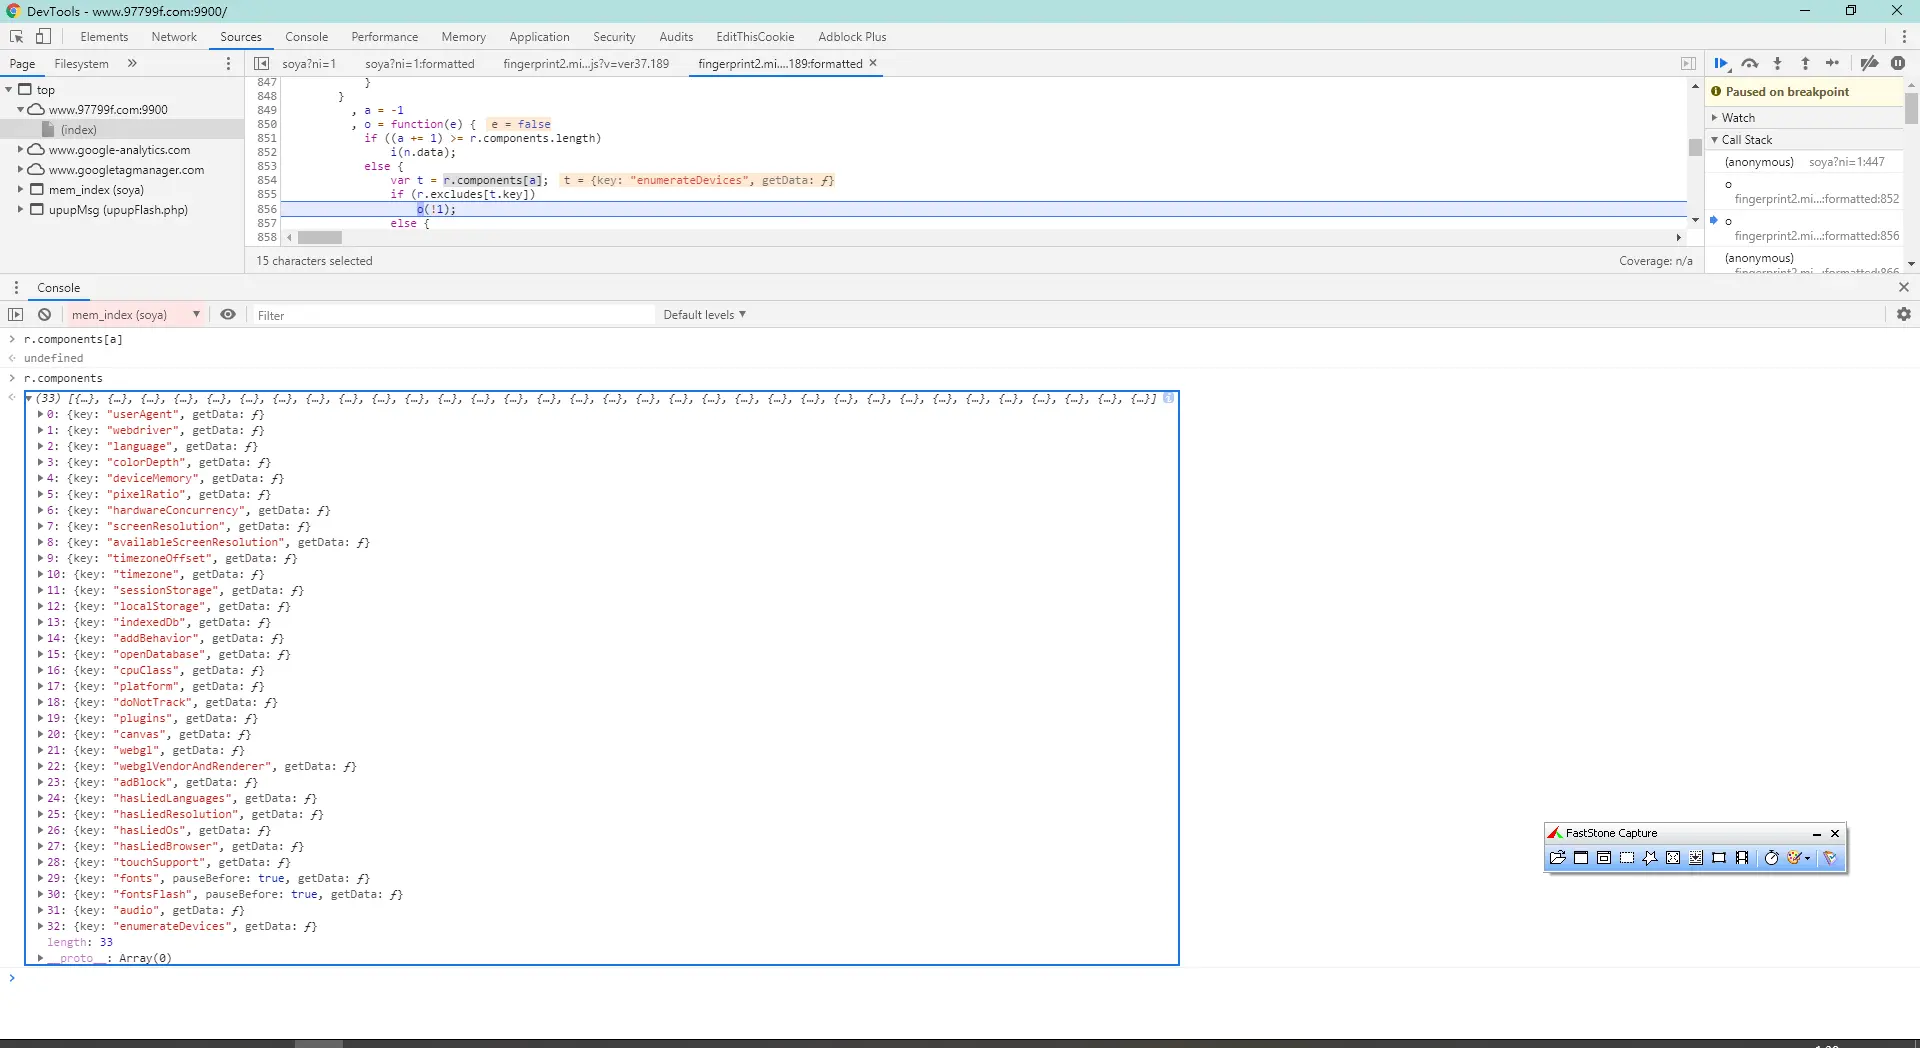
Task: Expand array item 20 canvas
Action: click(41, 734)
